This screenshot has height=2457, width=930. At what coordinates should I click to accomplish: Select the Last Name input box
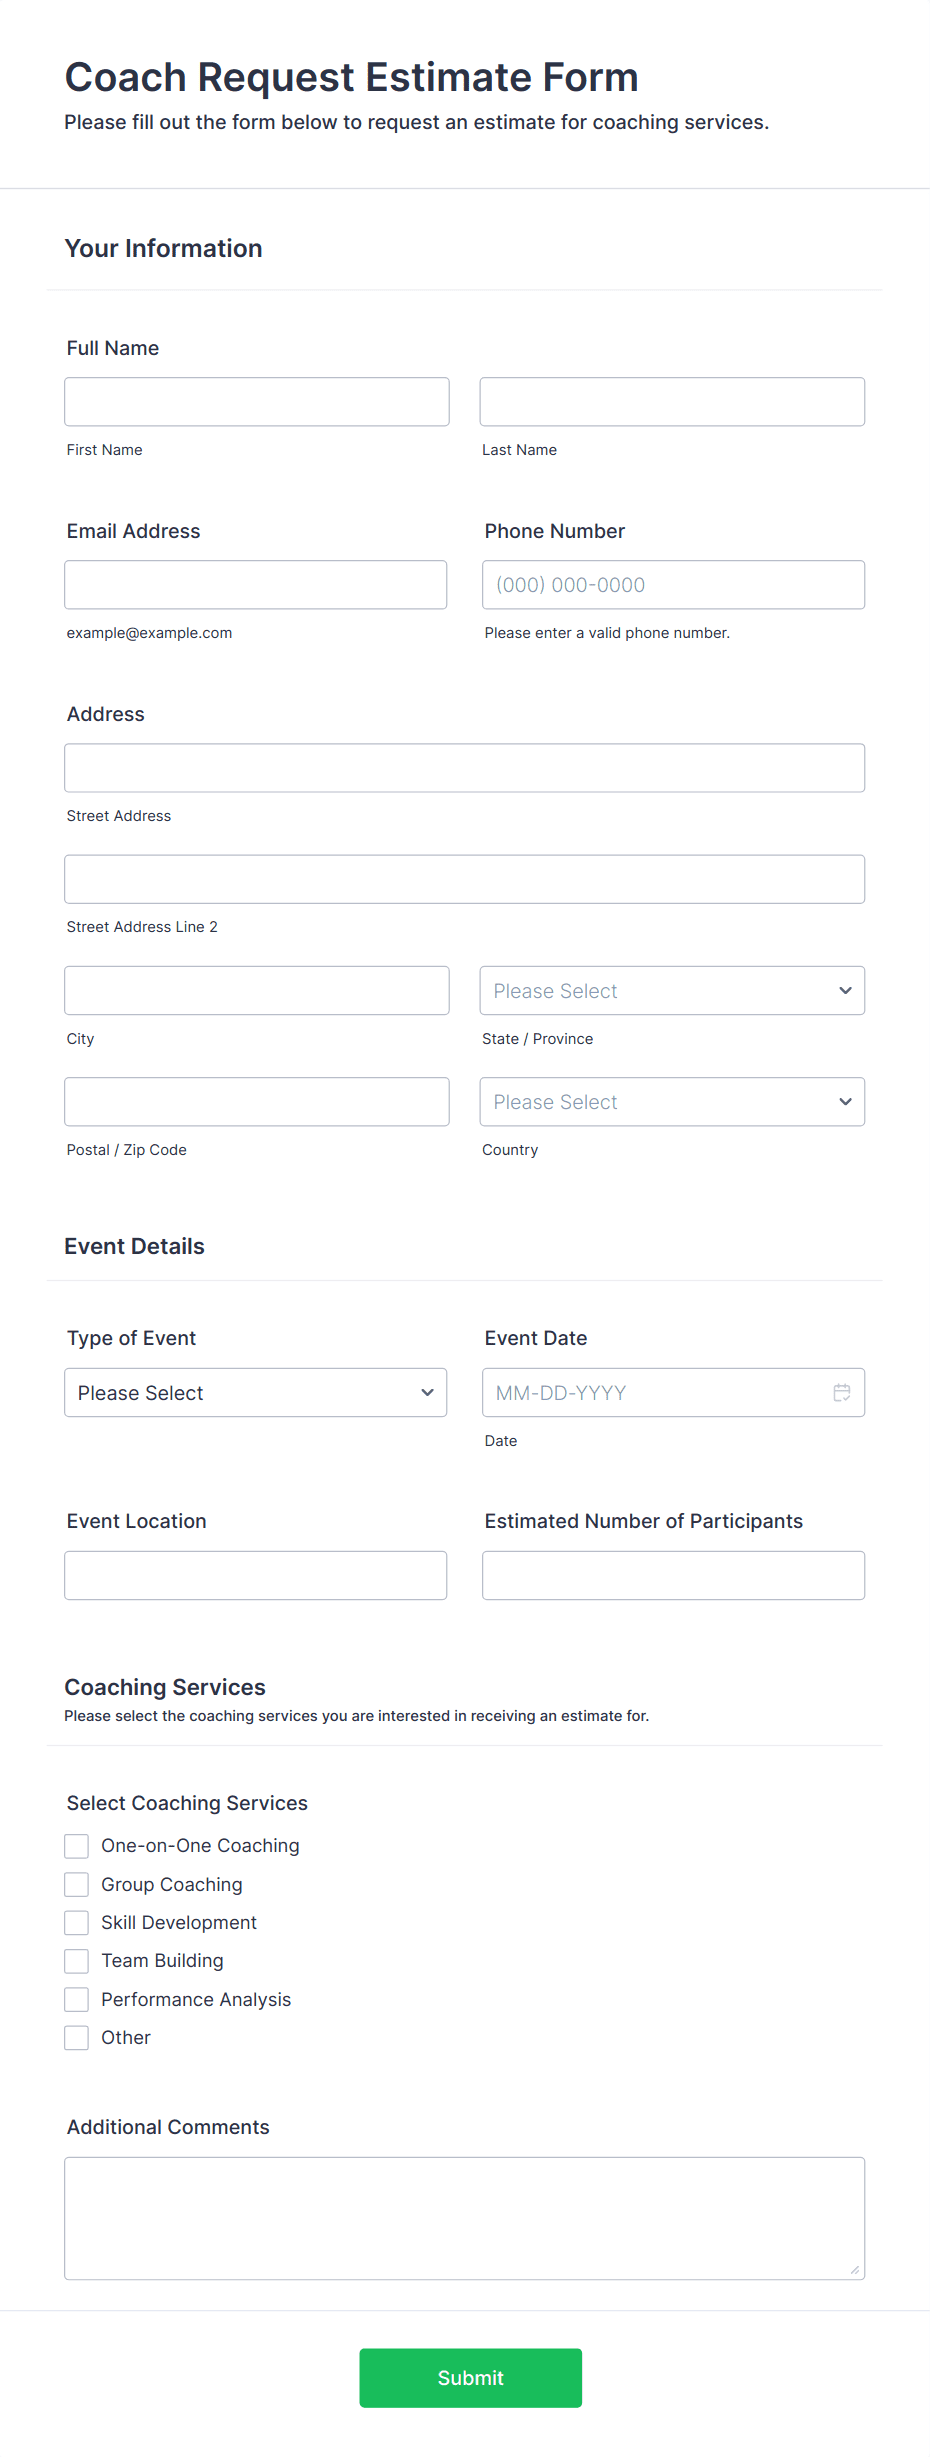[671, 401]
